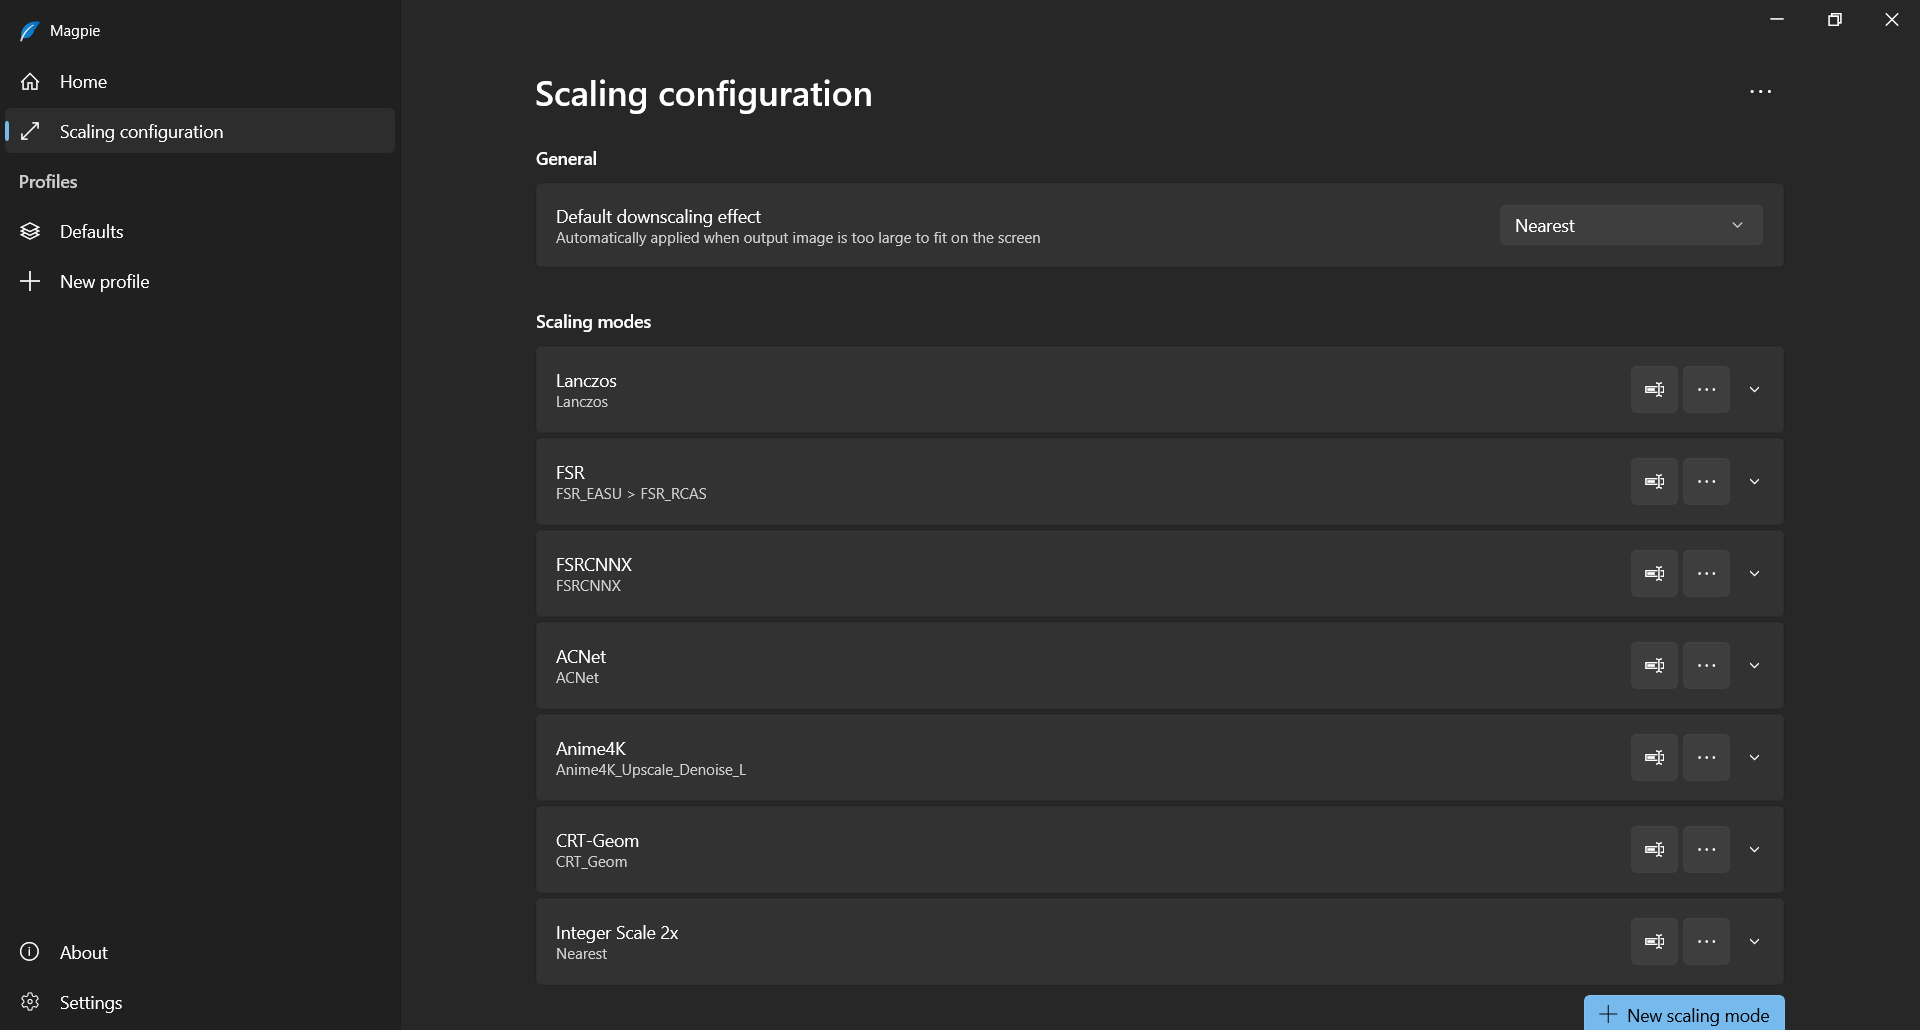The height and width of the screenshot is (1030, 1920).
Task: Open Default downscaling effect dropdown
Action: pyautogui.click(x=1631, y=225)
